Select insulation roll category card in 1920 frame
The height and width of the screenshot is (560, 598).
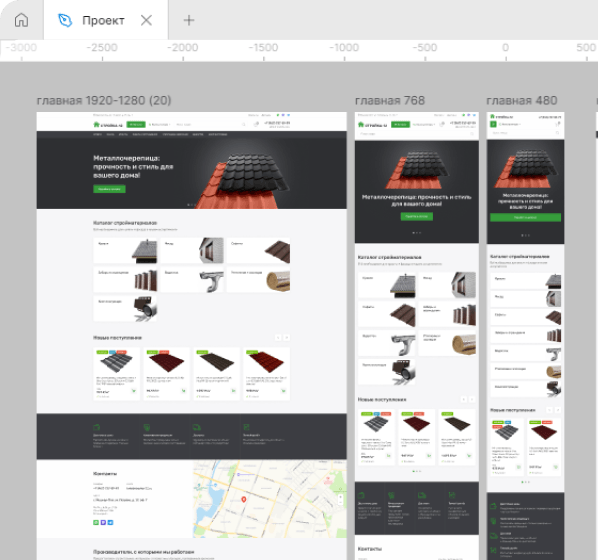tap(258, 280)
